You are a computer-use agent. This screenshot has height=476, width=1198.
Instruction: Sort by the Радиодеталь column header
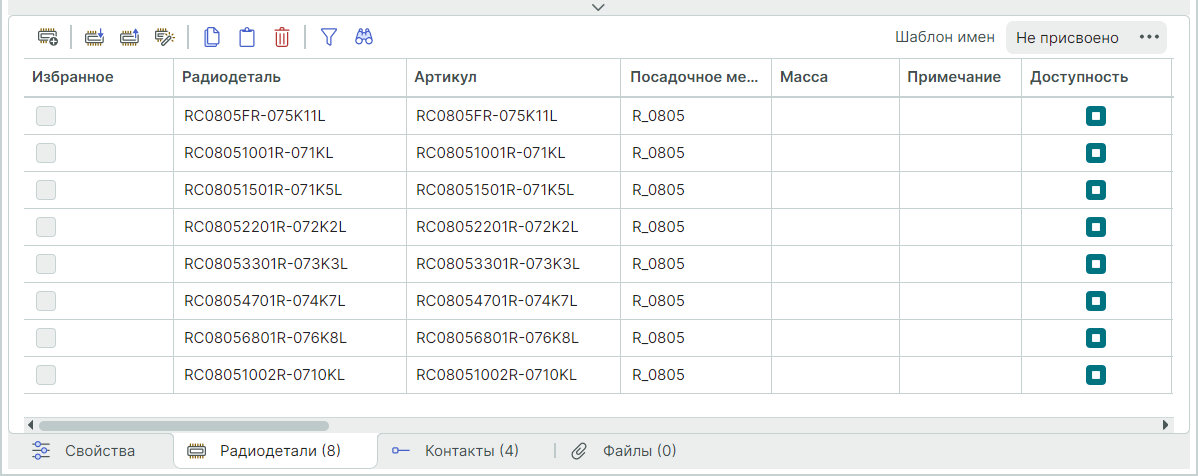pos(290,77)
